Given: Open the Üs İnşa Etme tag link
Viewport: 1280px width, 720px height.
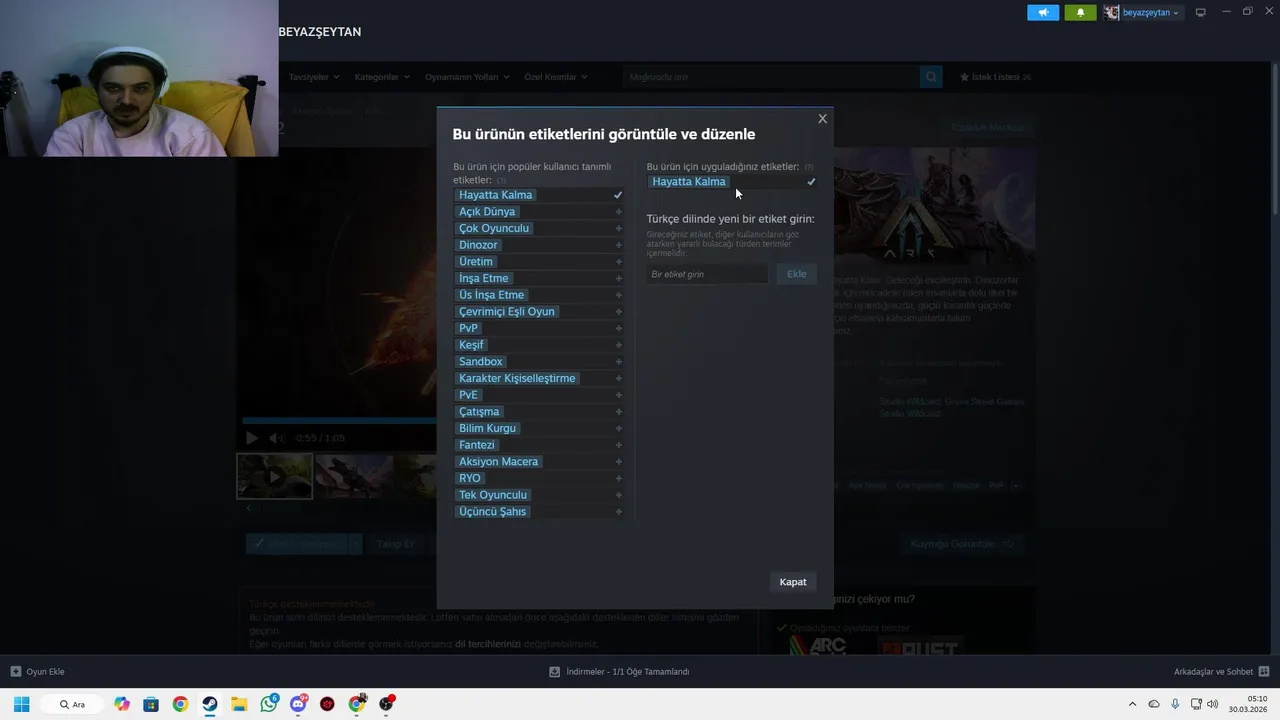Looking at the screenshot, I should [x=491, y=295].
